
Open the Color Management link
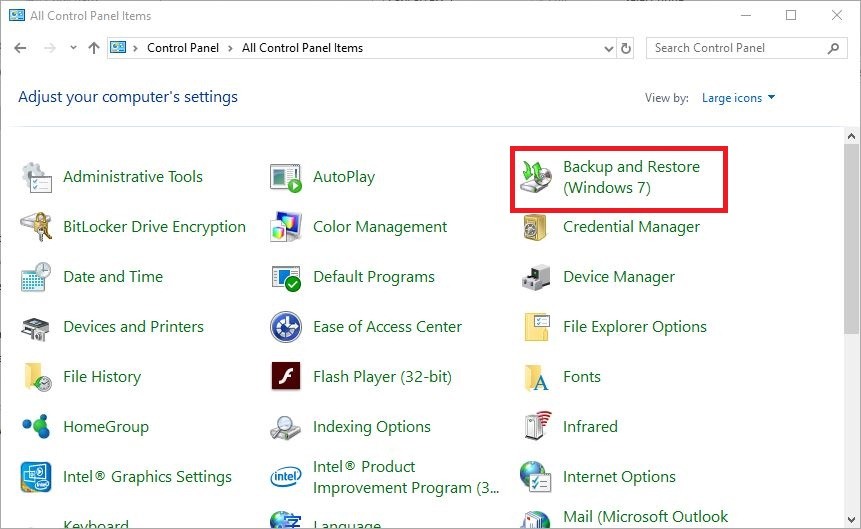[380, 227]
